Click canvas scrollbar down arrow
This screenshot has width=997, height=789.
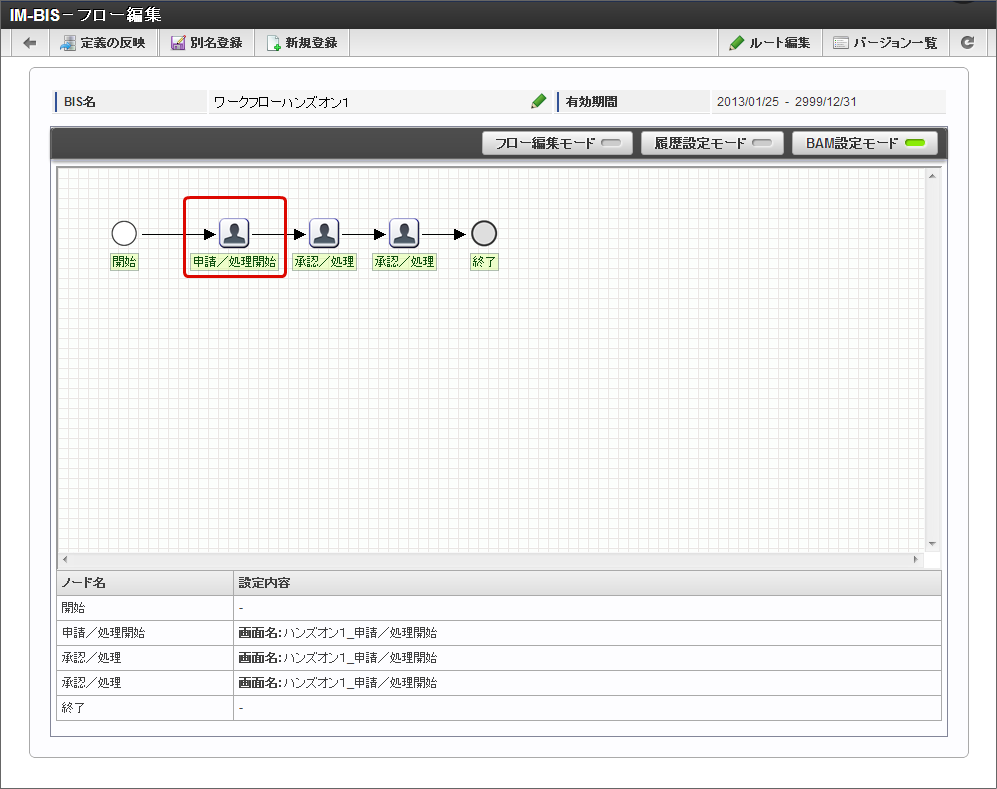932,544
